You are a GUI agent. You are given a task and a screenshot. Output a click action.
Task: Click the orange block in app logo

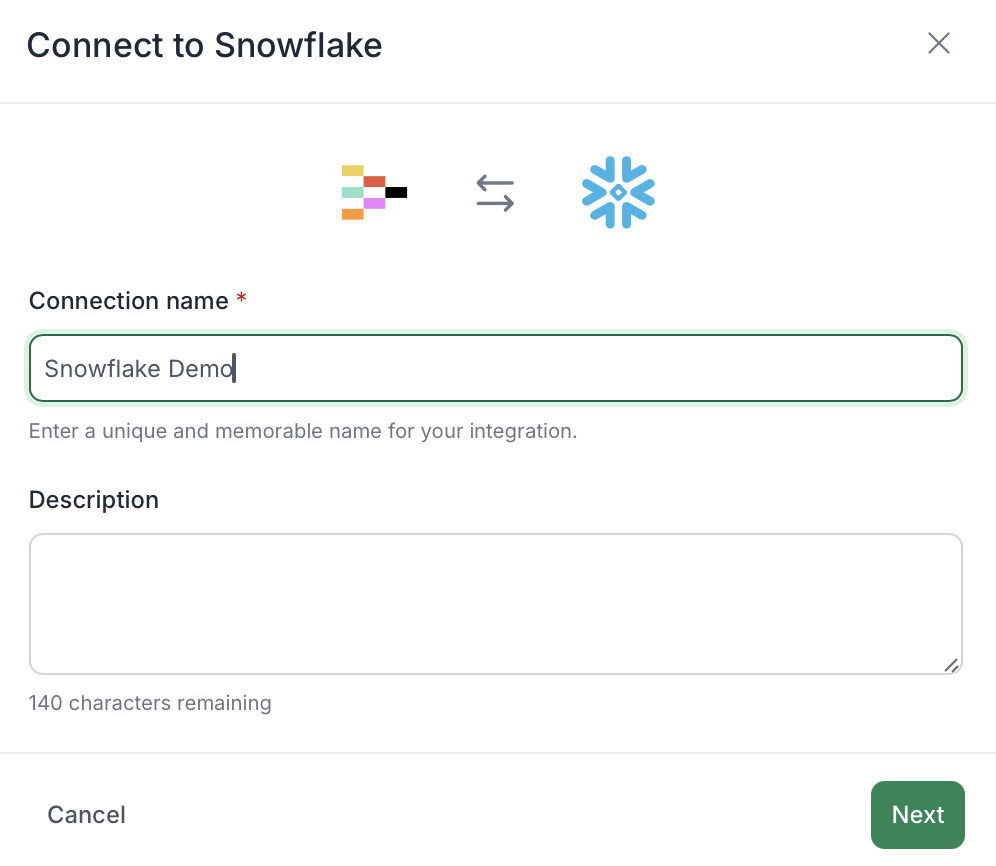(353, 214)
